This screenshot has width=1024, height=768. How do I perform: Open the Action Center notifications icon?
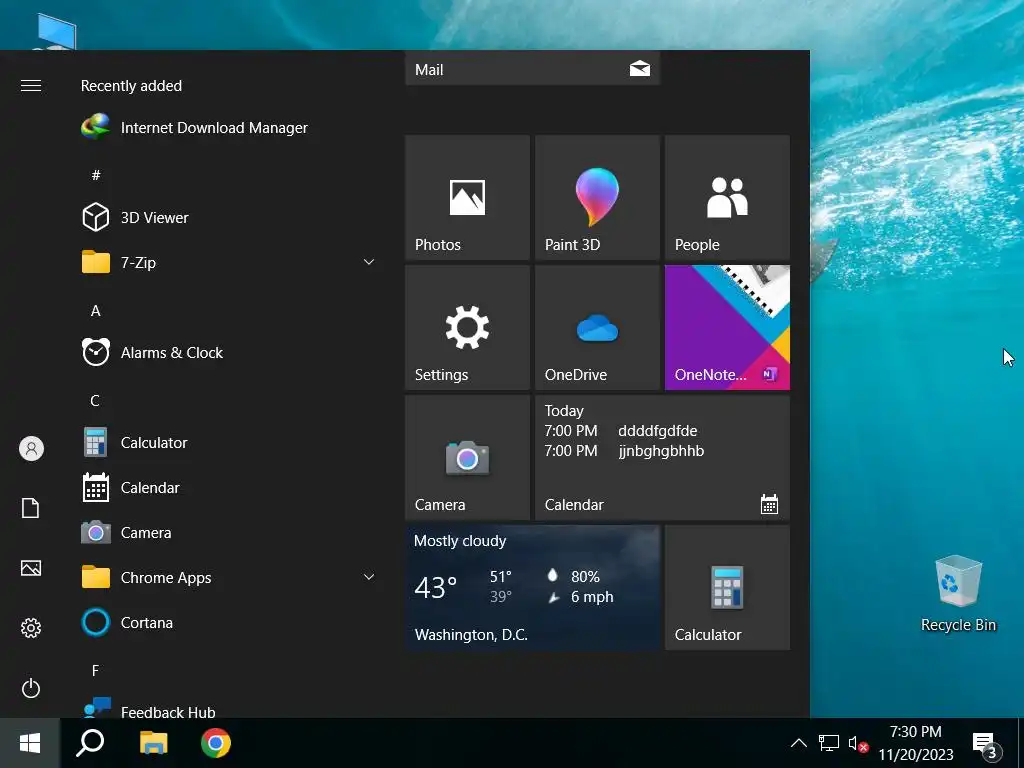click(986, 743)
